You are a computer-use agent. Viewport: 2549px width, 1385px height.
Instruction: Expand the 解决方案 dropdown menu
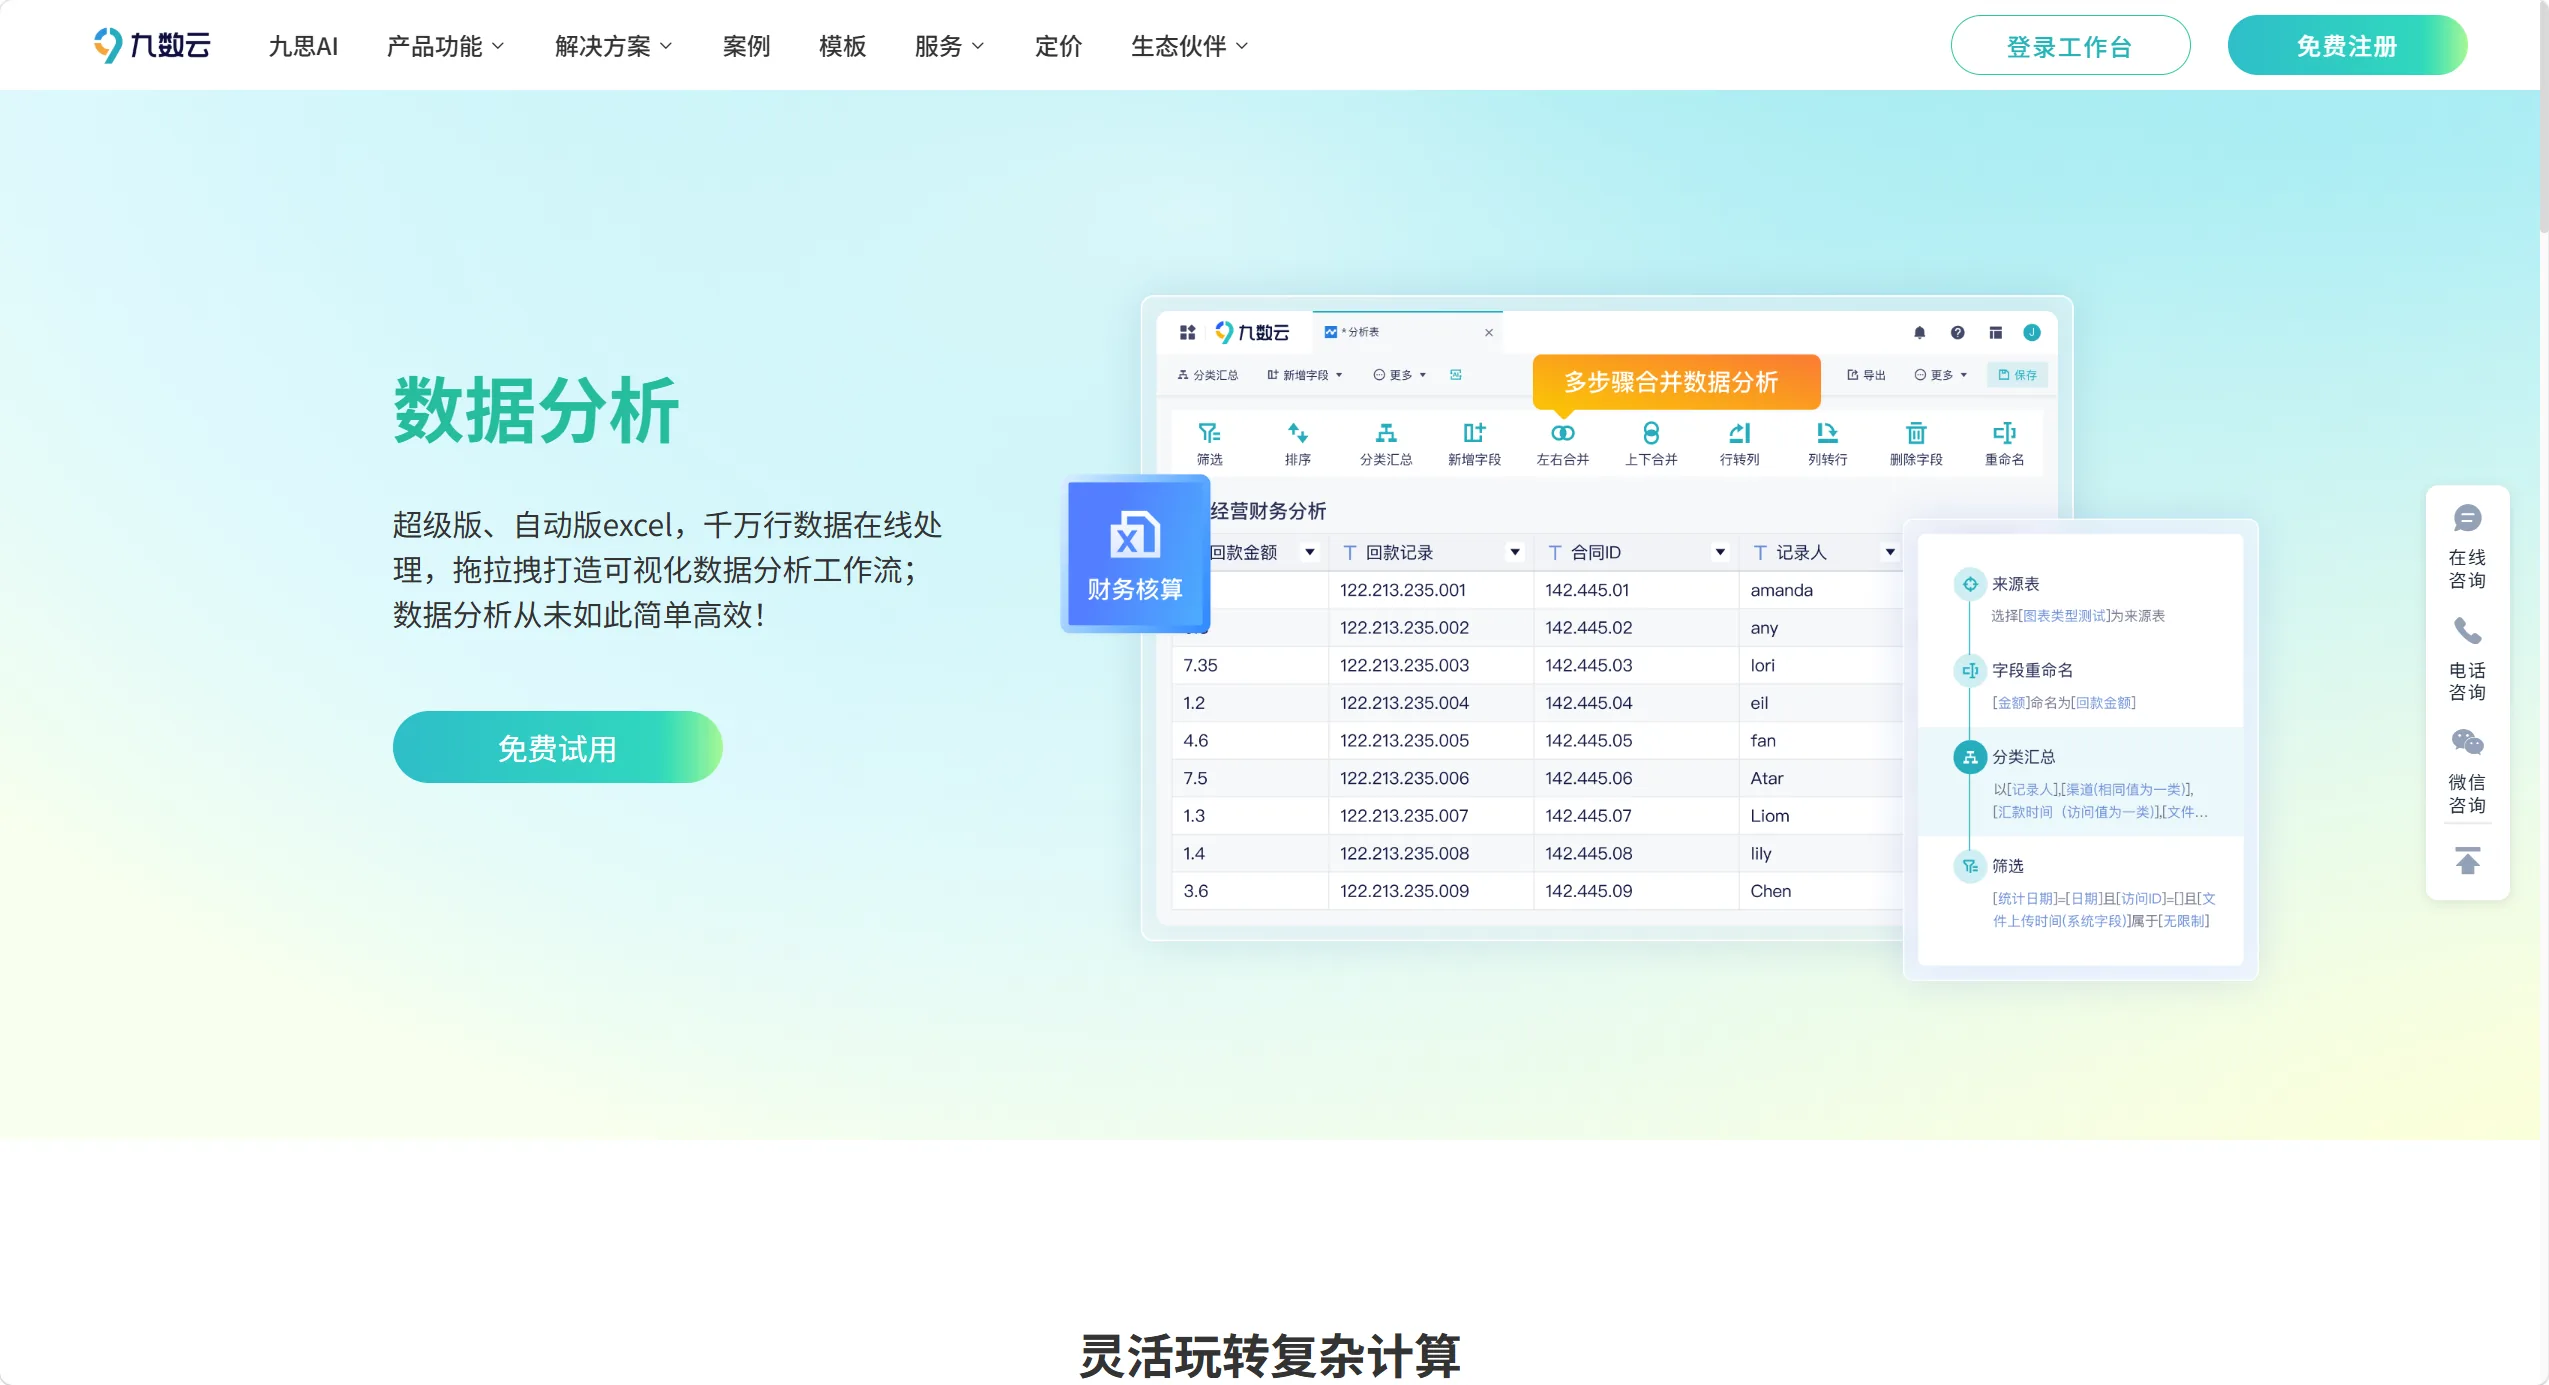[614, 46]
